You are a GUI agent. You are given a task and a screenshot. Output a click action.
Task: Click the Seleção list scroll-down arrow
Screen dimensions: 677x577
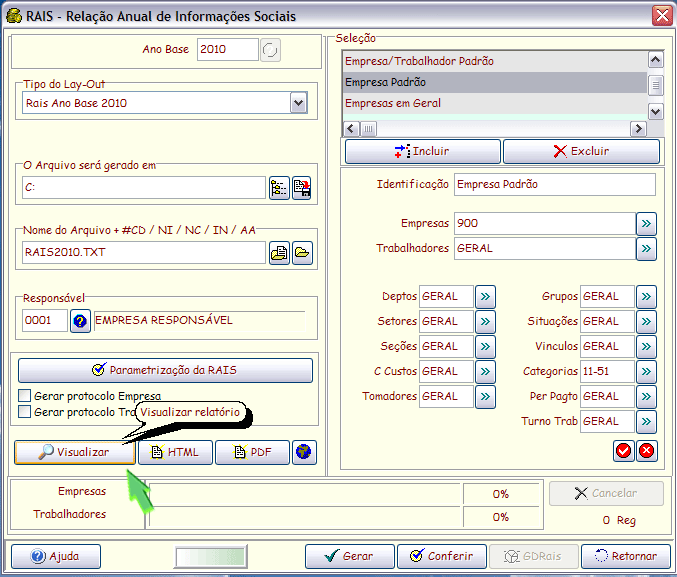point(655,112)
